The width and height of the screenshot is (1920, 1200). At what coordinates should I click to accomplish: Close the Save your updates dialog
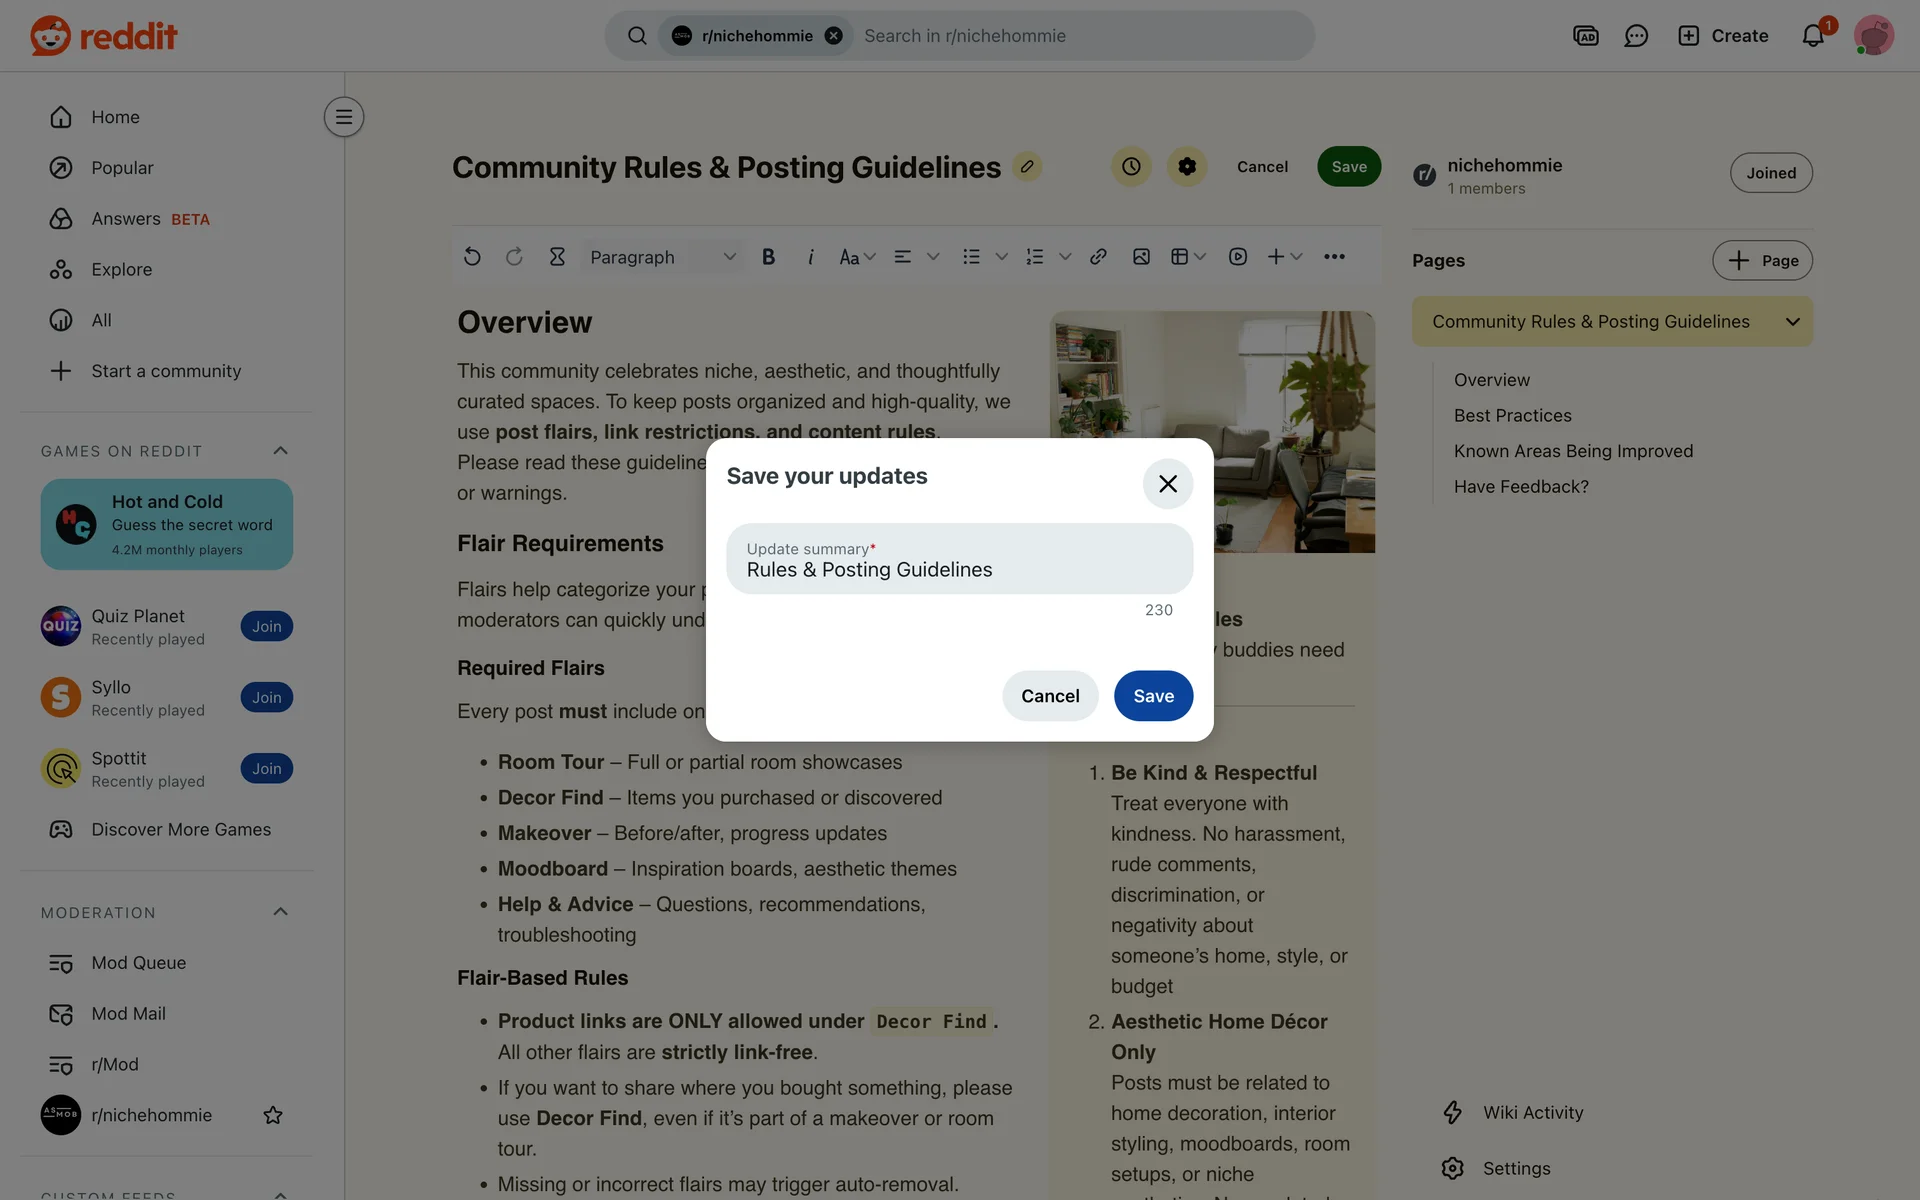[x=1167, y=484]
